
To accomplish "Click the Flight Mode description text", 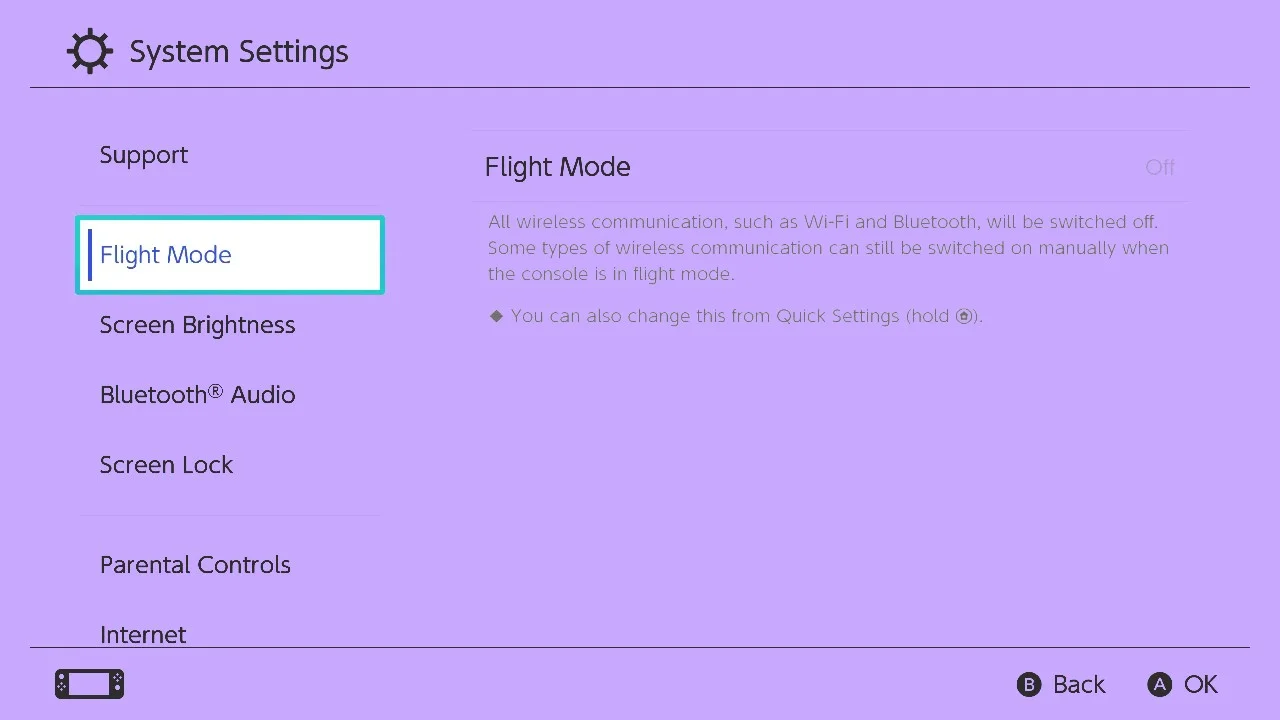I will [828, 248].
